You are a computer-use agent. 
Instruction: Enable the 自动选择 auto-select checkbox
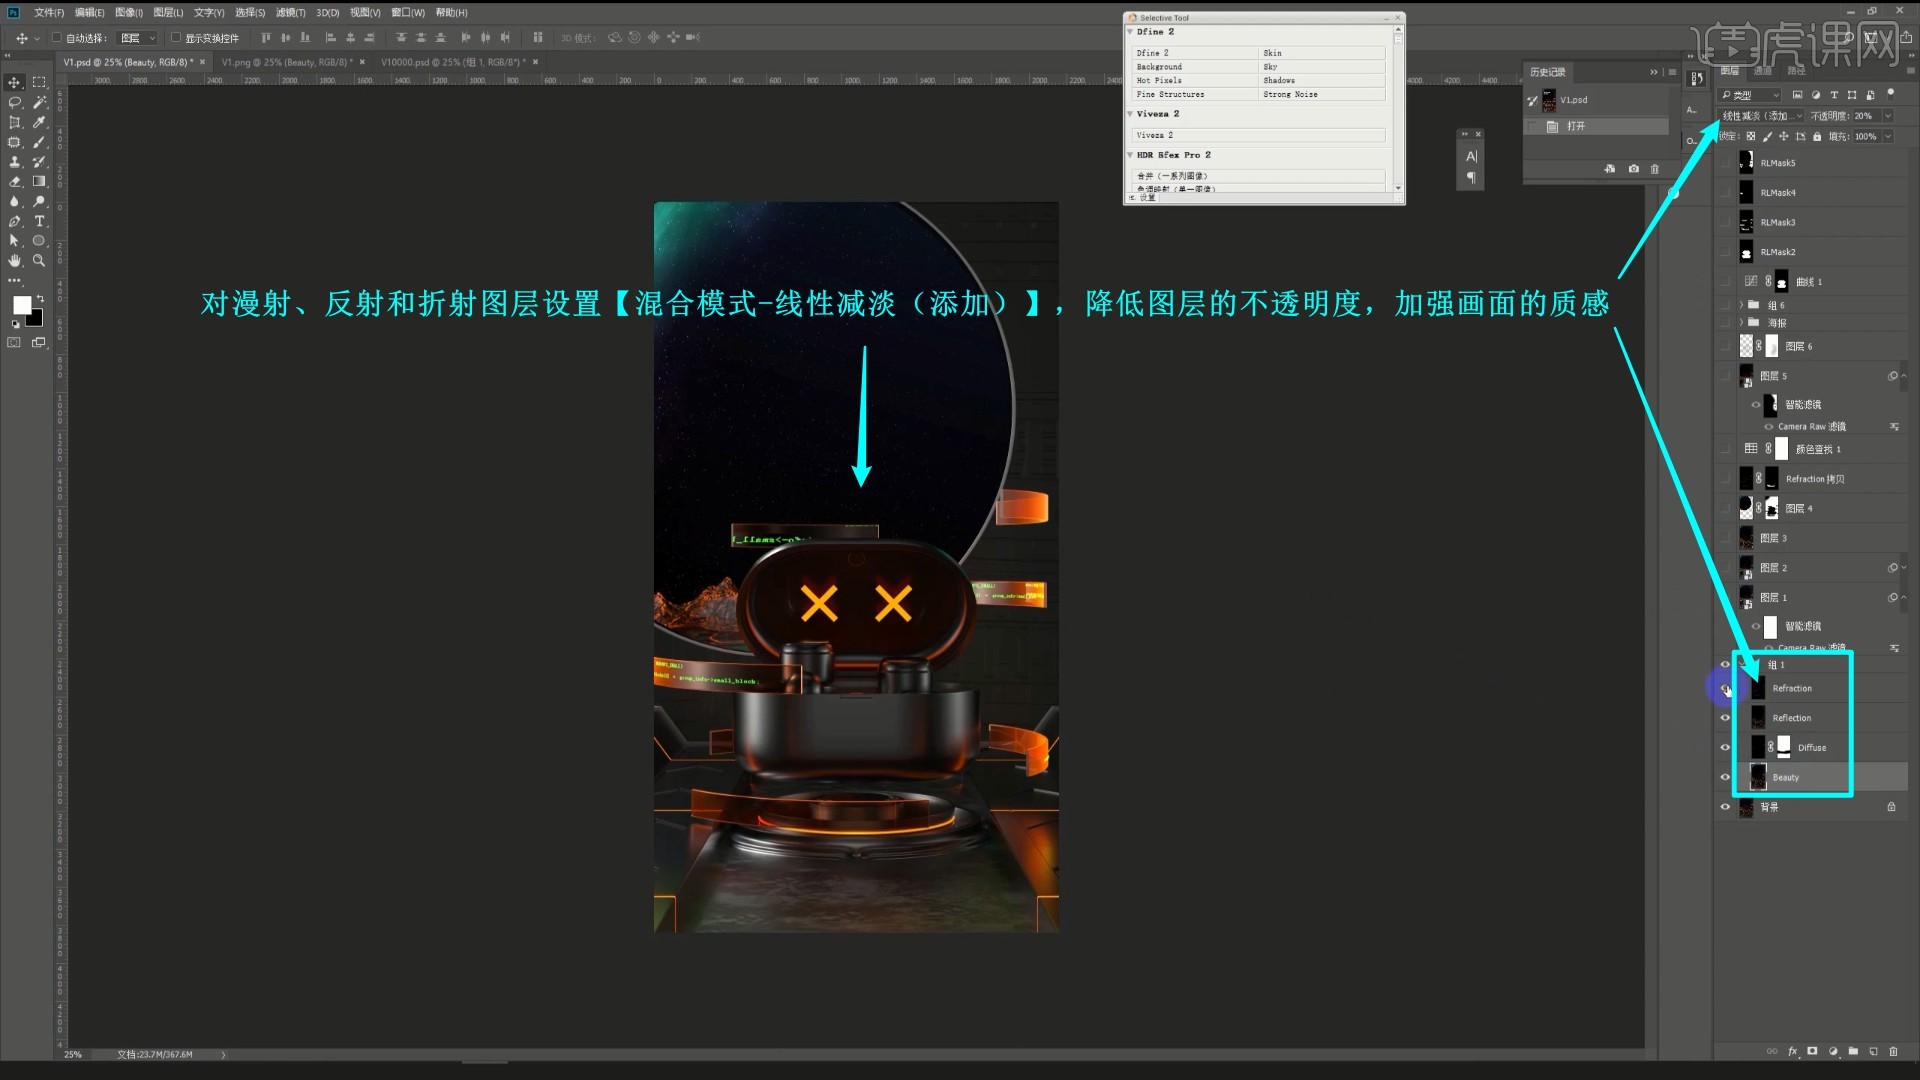point(57,38)
